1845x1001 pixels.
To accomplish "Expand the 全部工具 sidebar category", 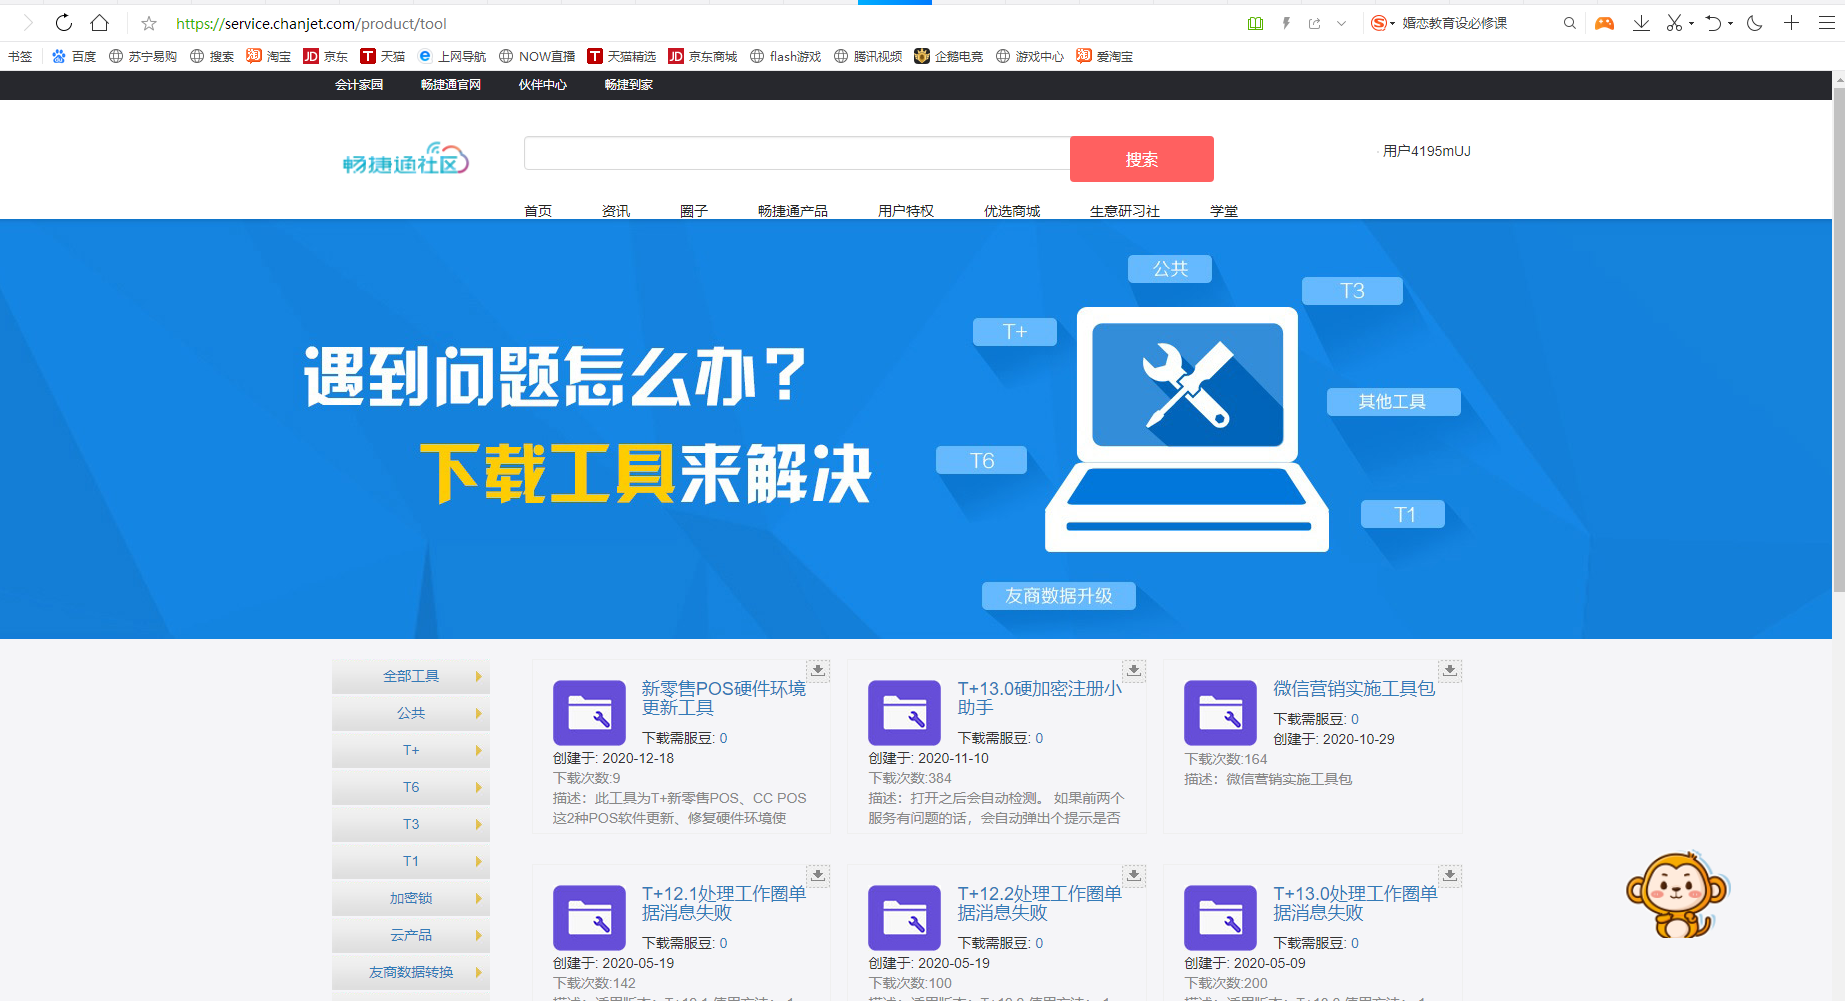I will pos(411,676).
